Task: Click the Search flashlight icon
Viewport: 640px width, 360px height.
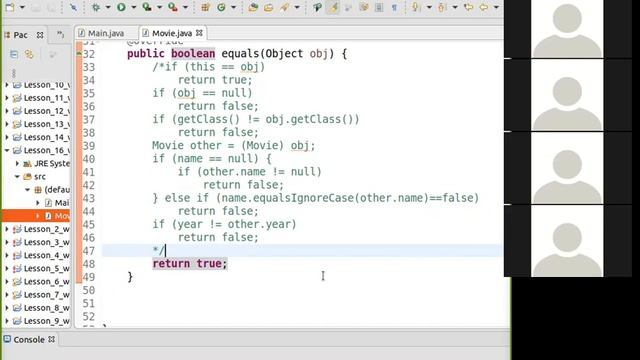Action: [284, 7]
